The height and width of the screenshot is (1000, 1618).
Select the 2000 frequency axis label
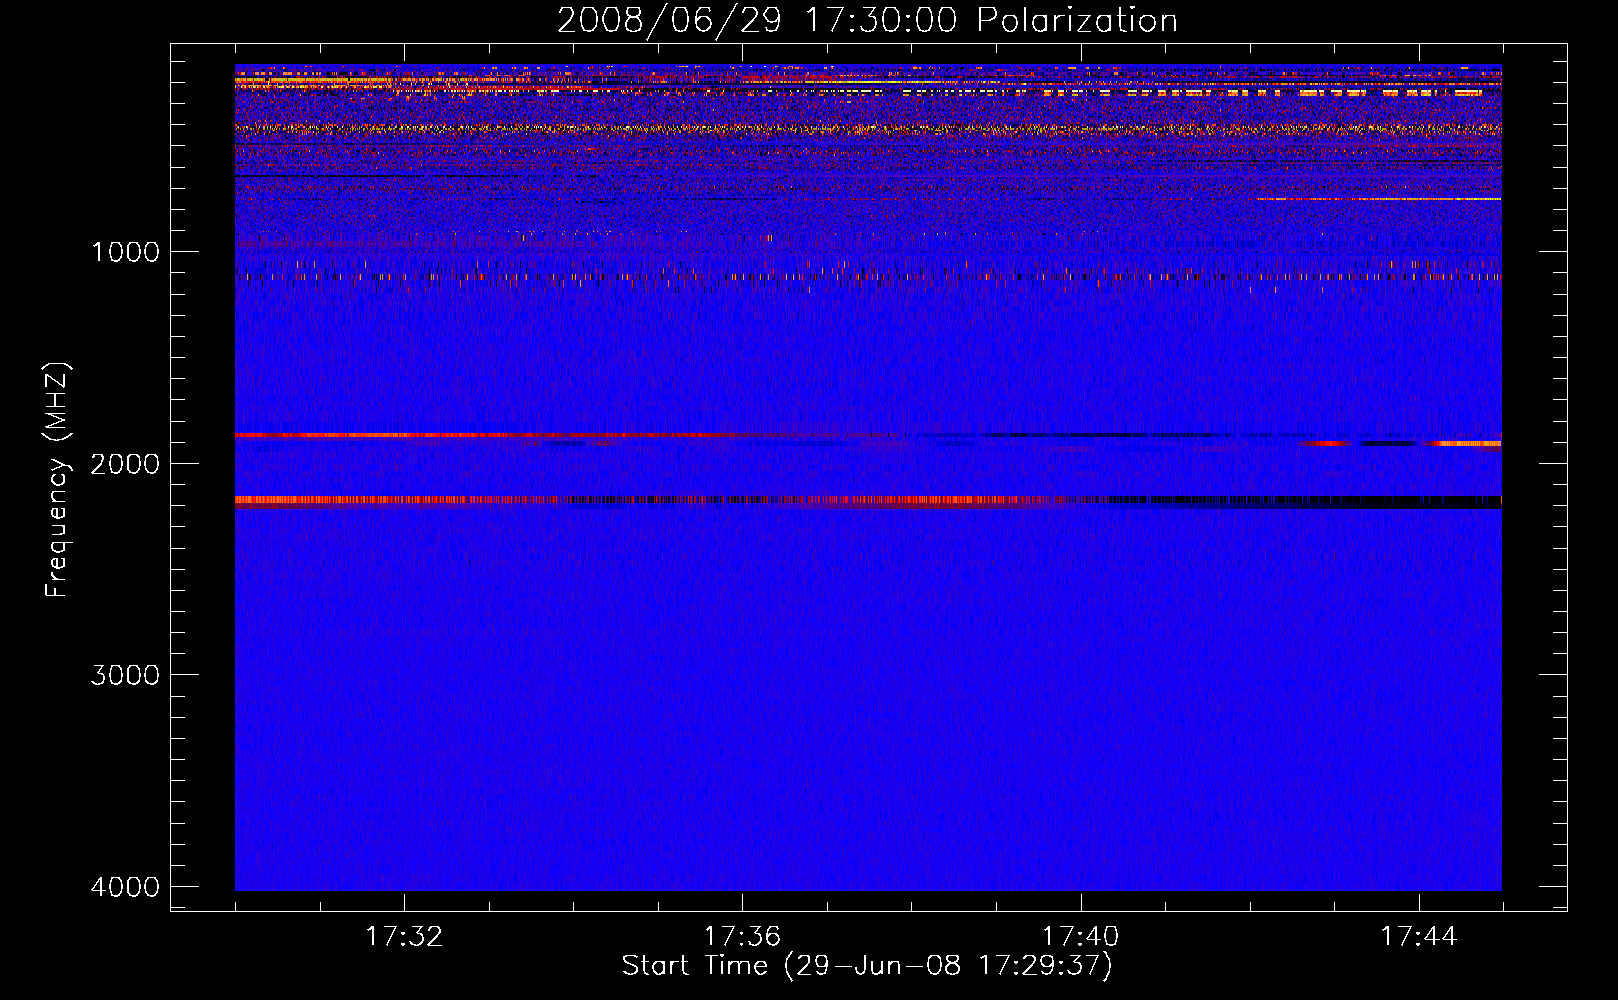(125, 463)
